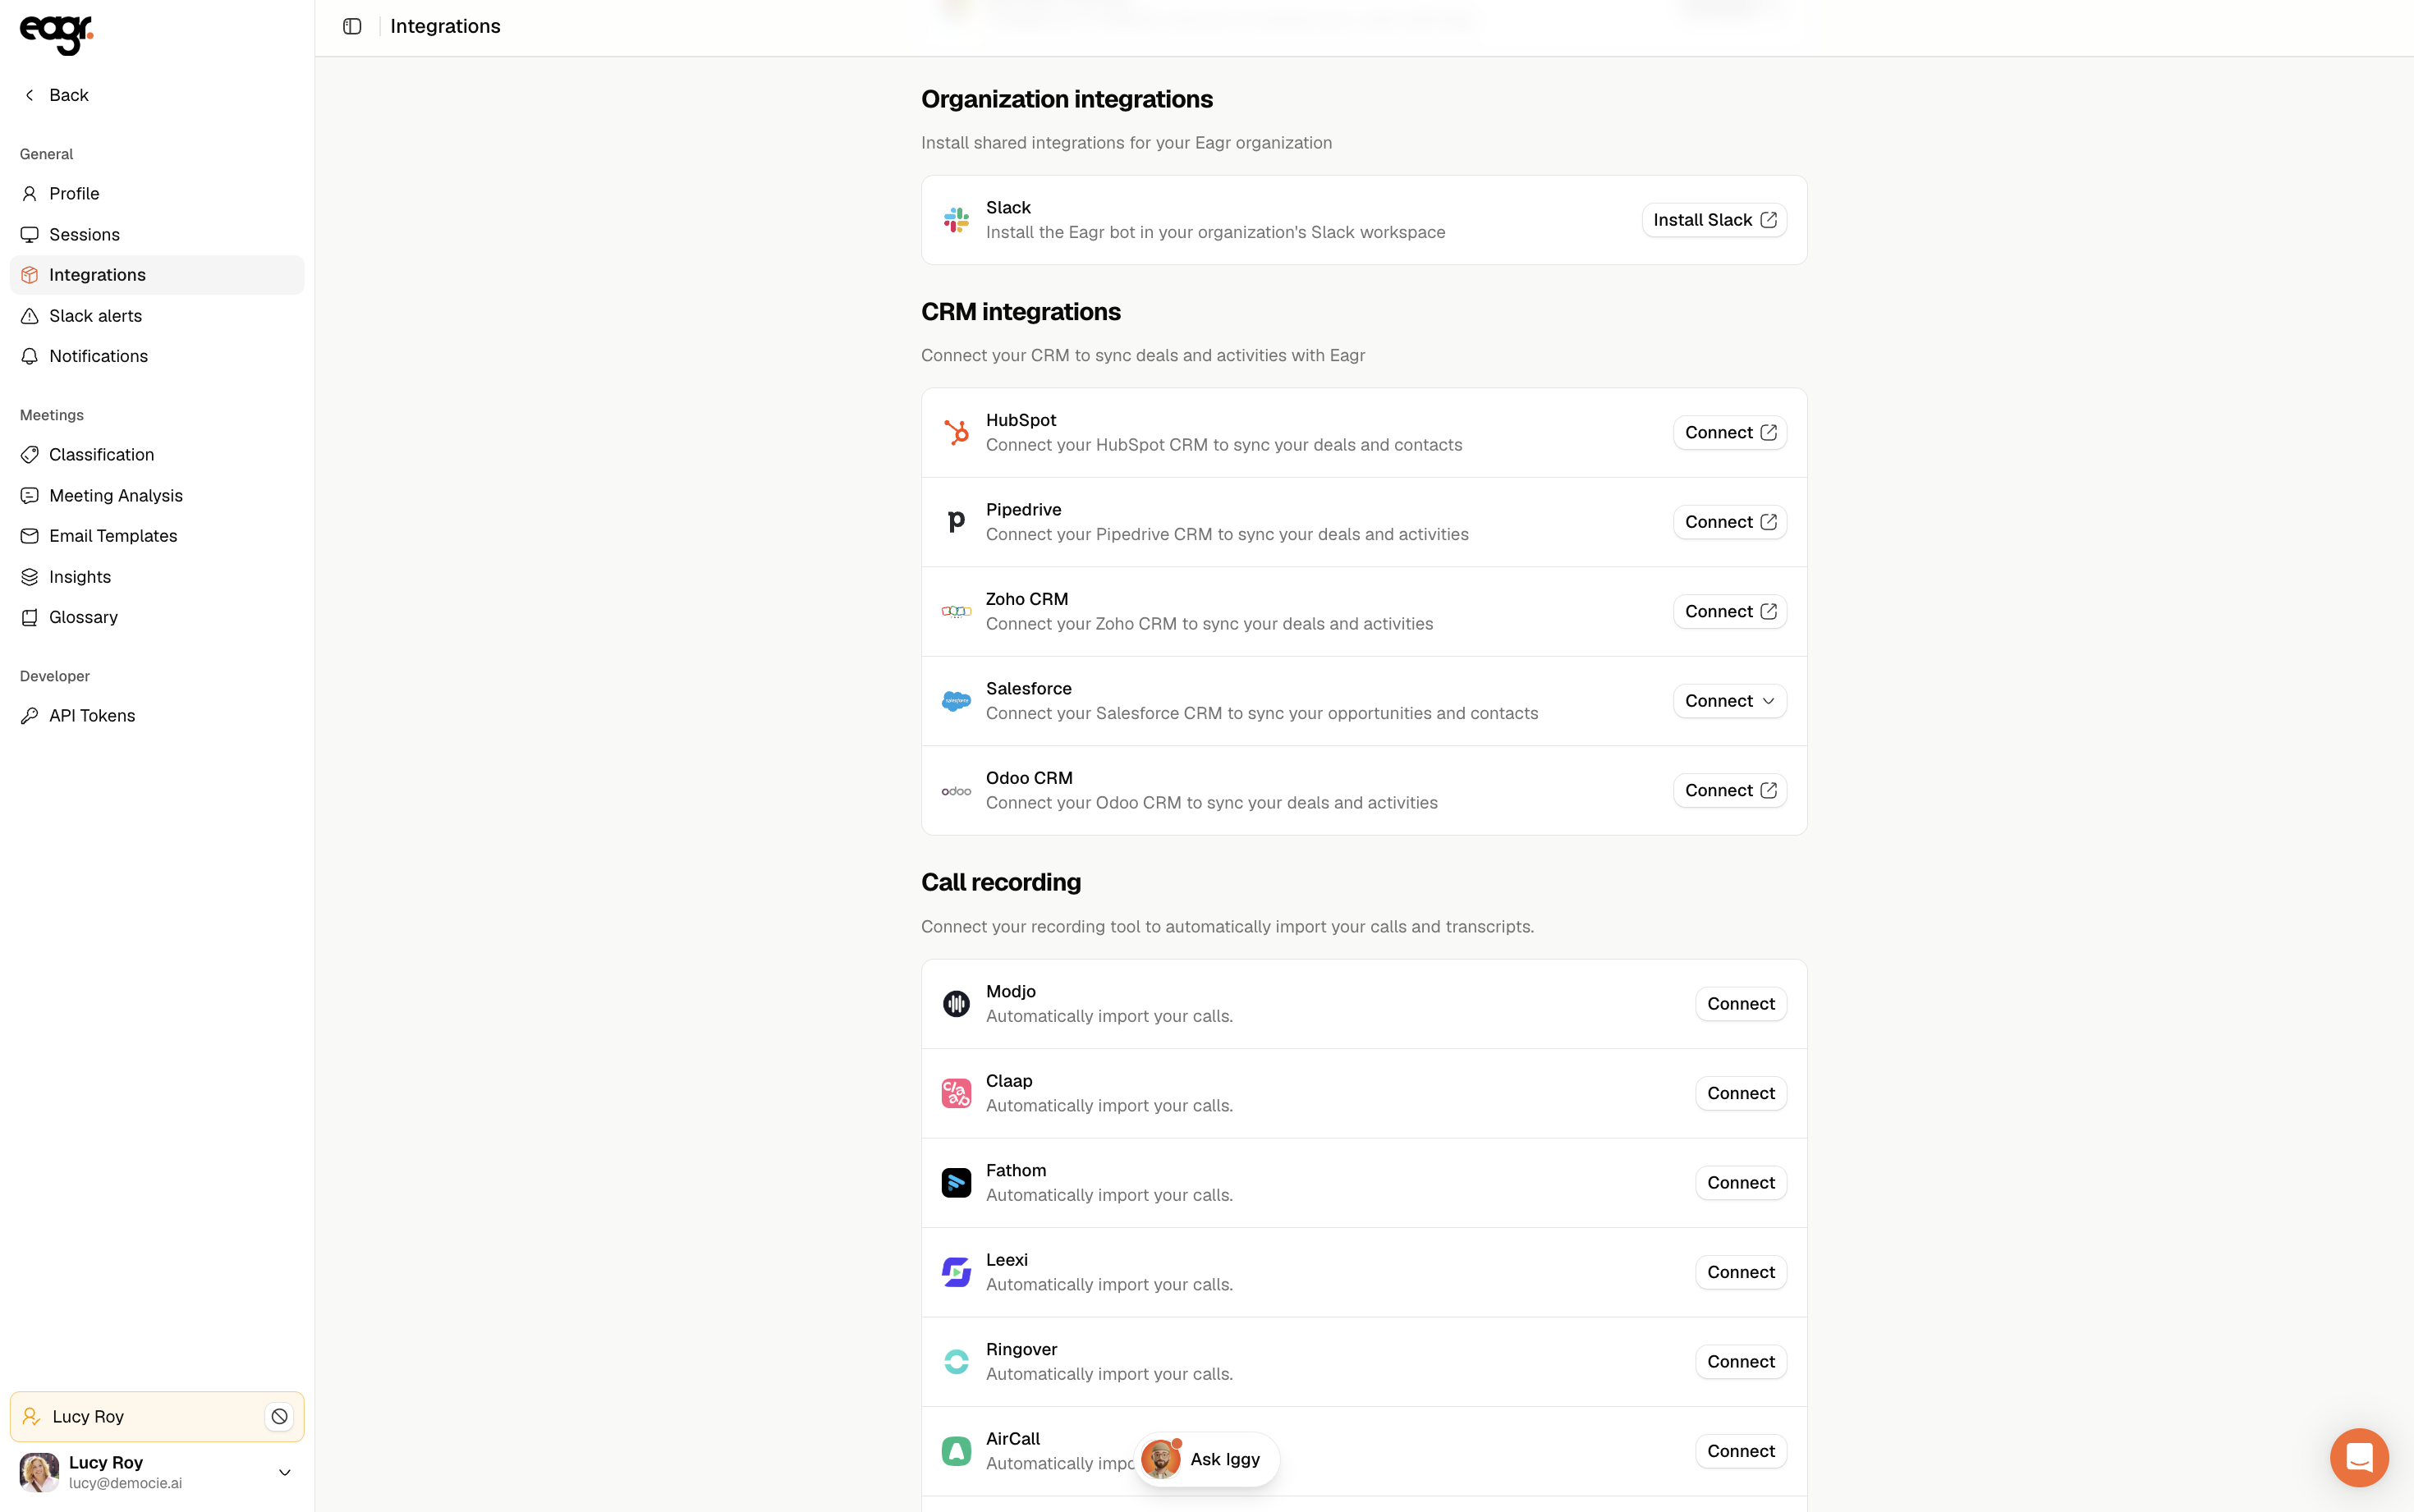Connect AirCall call recording
The image size is (2414, 1512).
click(x=1740, y=1451)
